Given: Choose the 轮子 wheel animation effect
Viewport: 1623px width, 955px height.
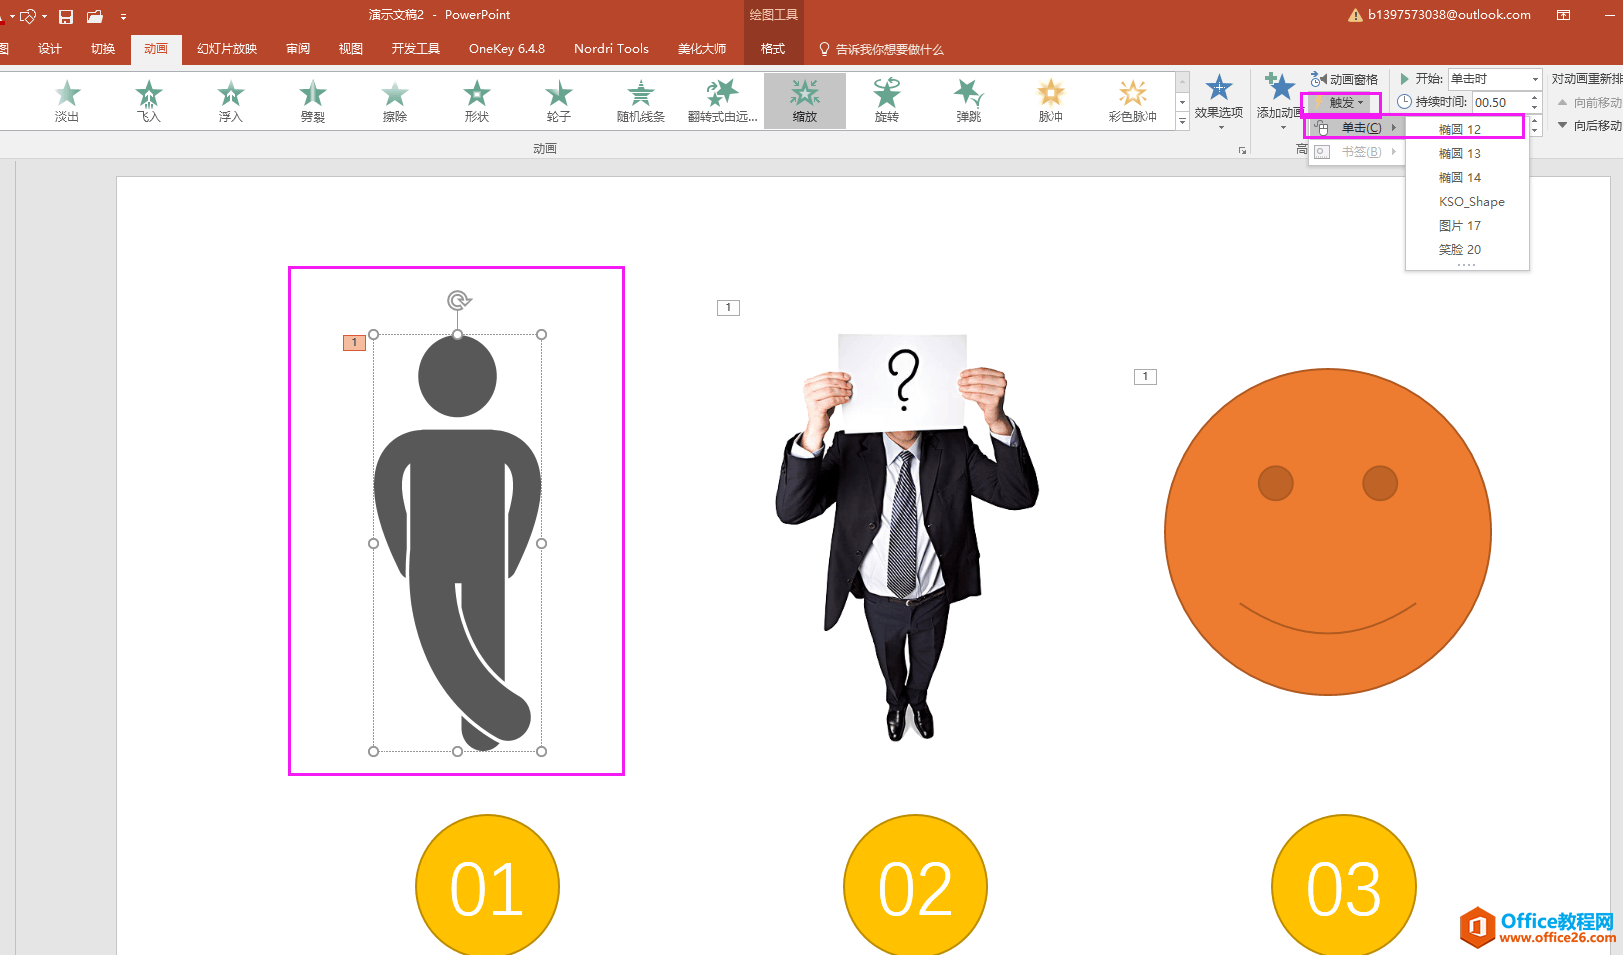Looking at the screenshot, I should tap(559, 101).
